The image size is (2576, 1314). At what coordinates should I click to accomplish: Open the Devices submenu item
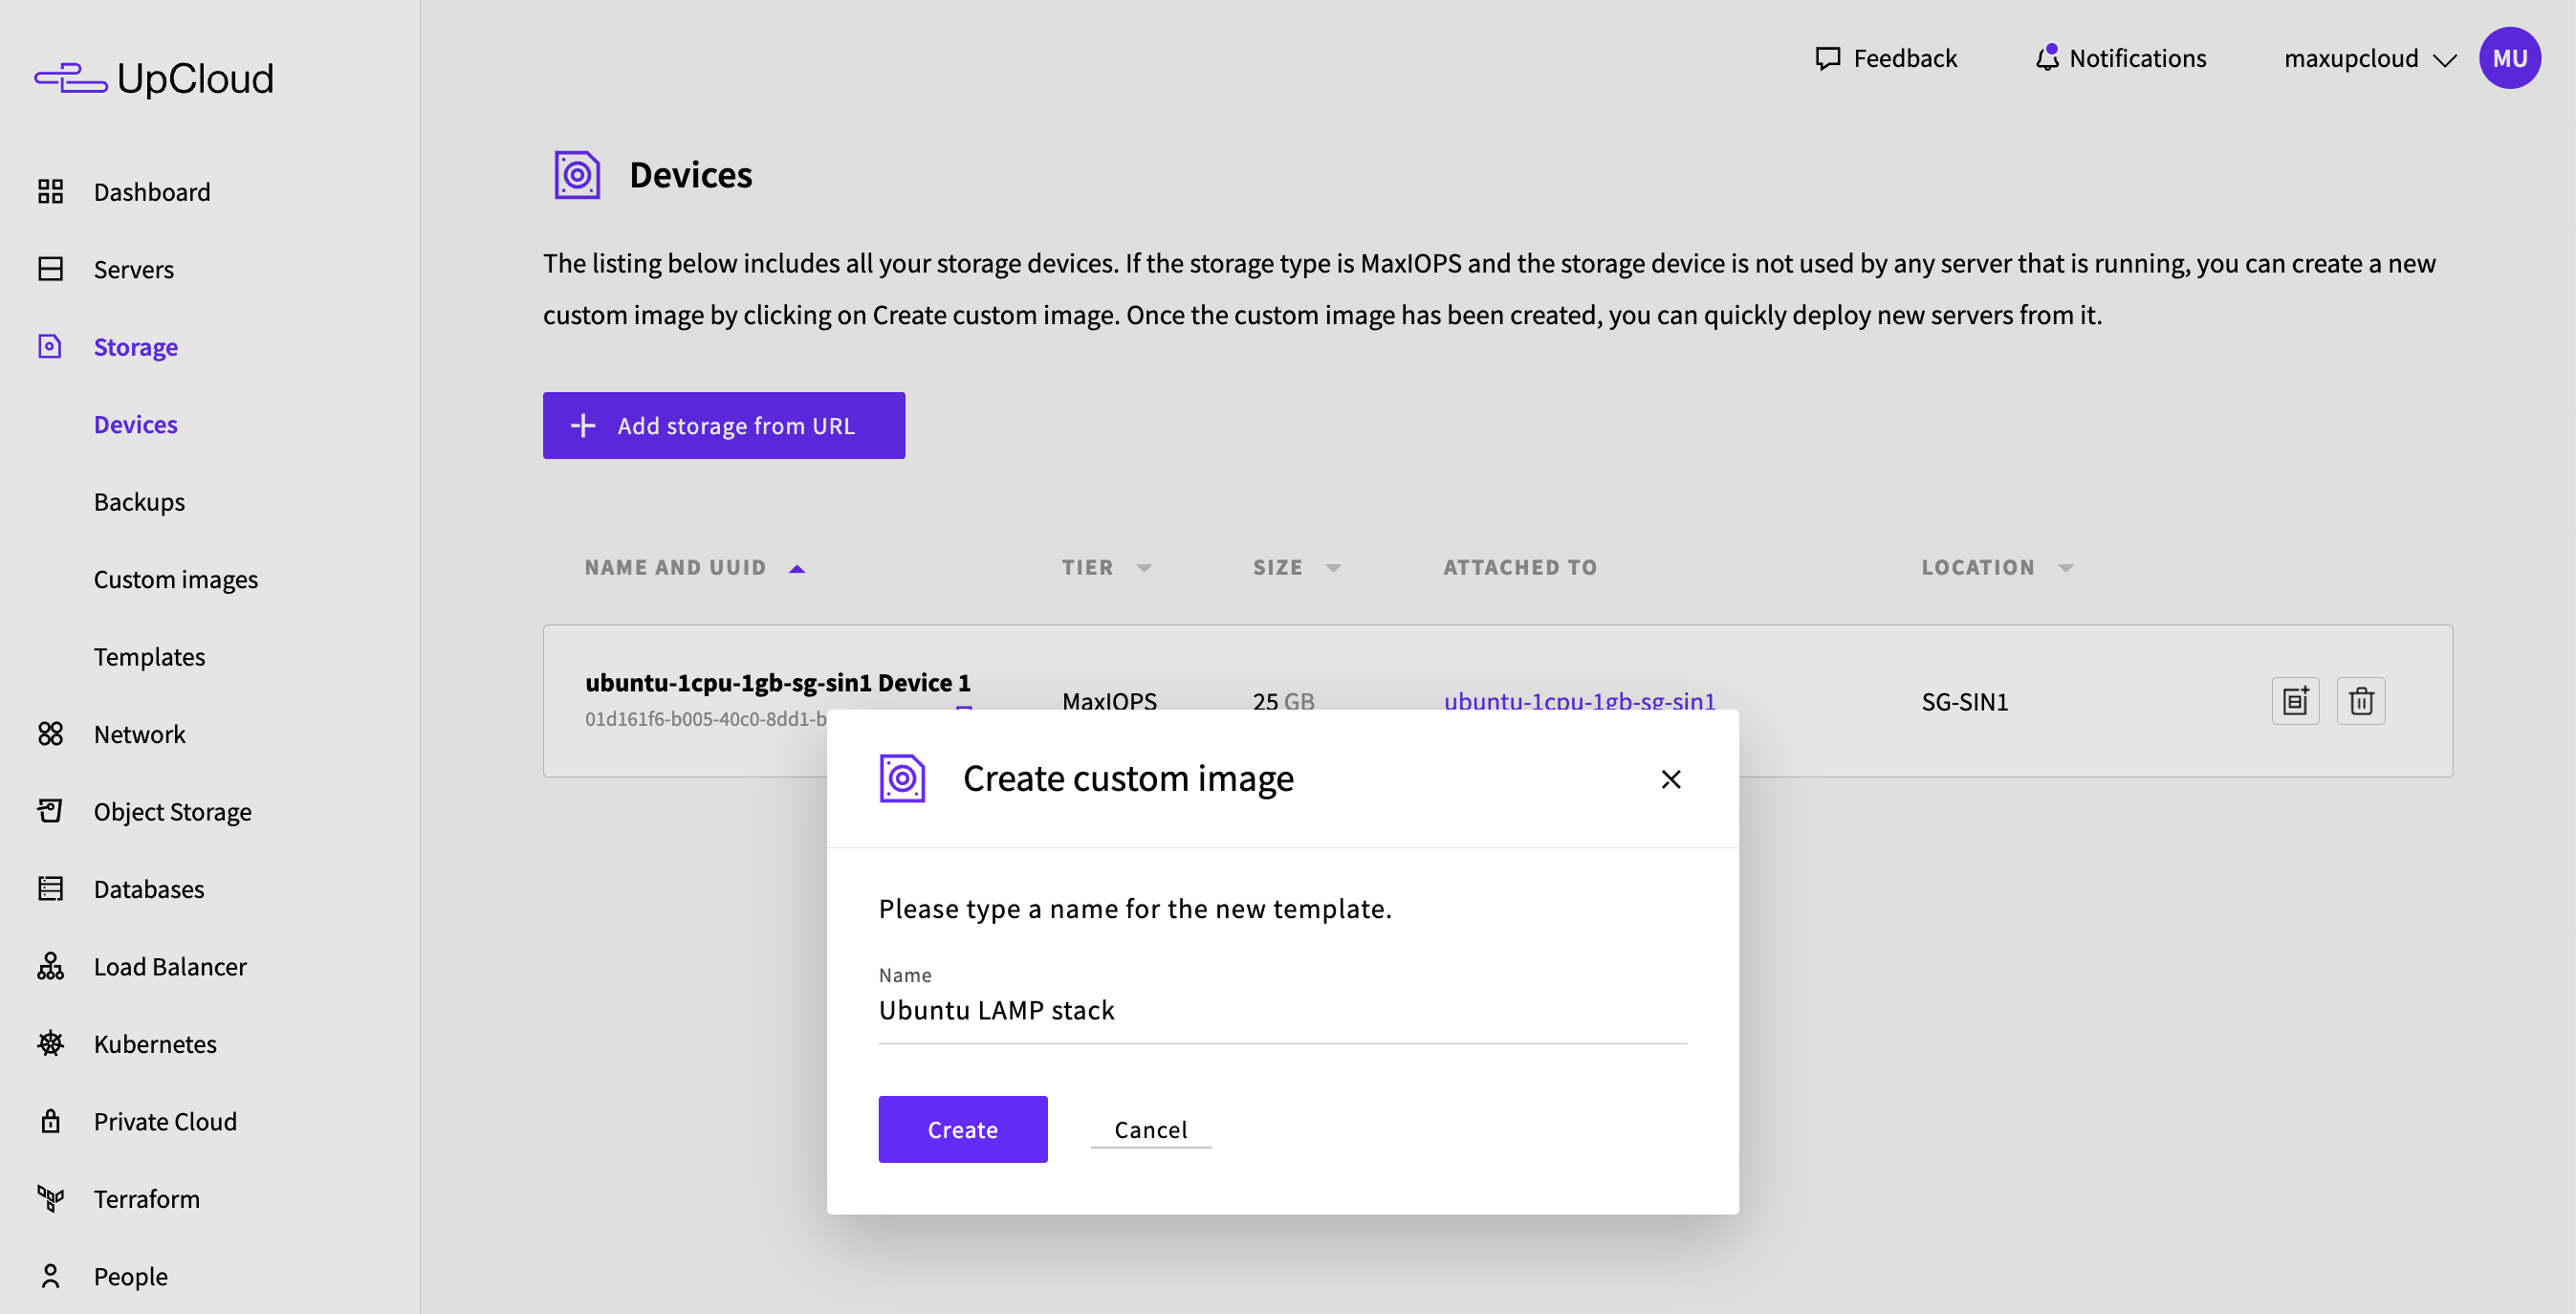(x=136, y=424)
